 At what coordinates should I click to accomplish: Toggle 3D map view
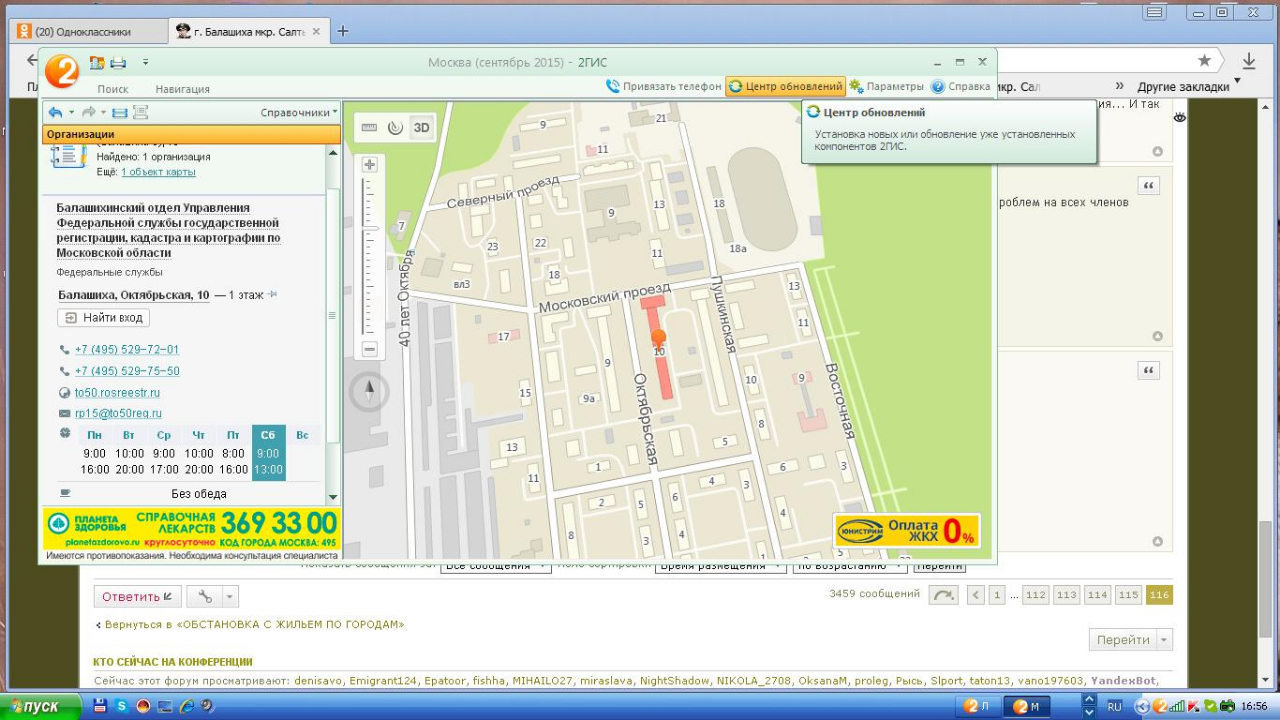pyautogui.click(x=422, y=127)
